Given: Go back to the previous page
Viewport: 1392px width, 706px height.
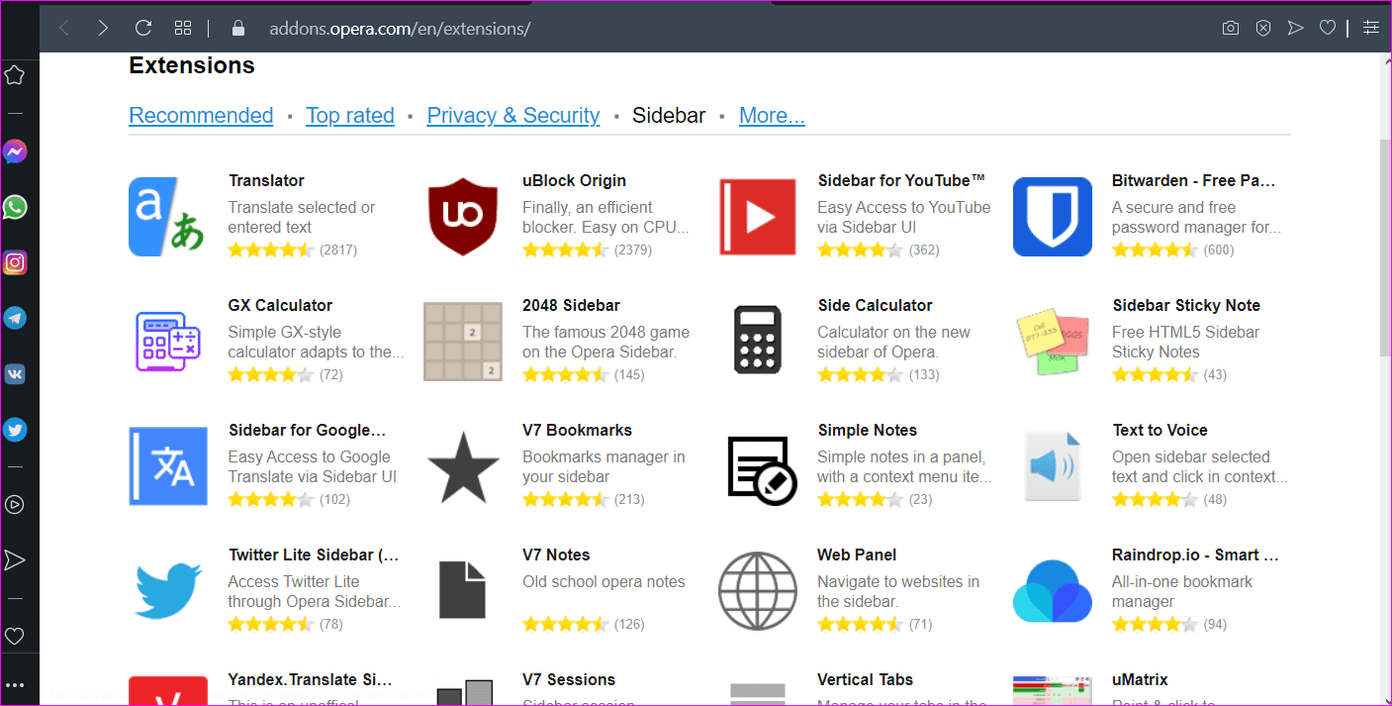Looking at the screenshot, I should [x=65, y=28].
